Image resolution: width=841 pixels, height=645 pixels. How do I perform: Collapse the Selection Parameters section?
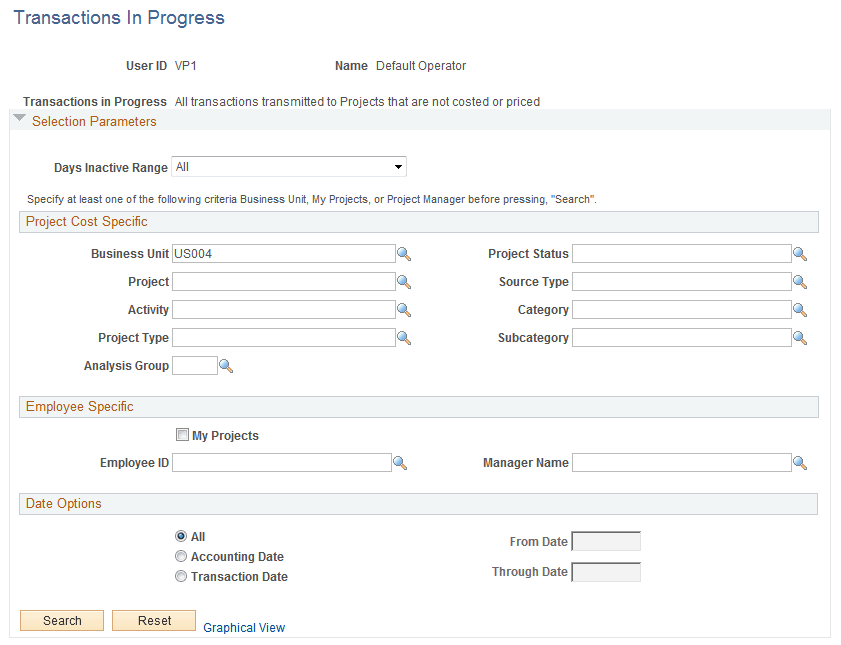[x=19, y=119]
